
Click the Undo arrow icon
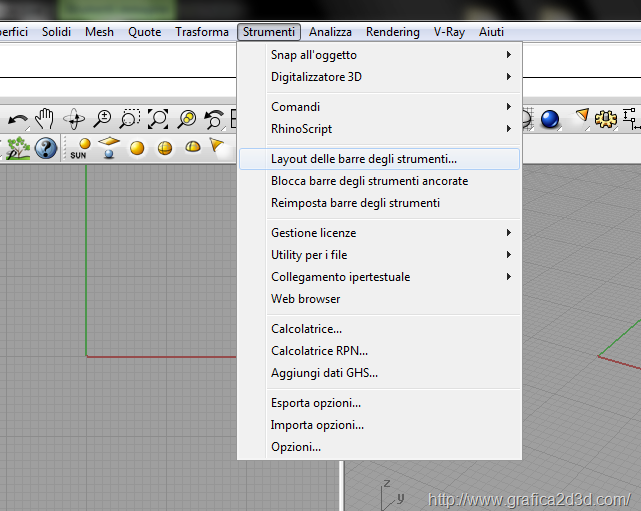click(18, 120)
